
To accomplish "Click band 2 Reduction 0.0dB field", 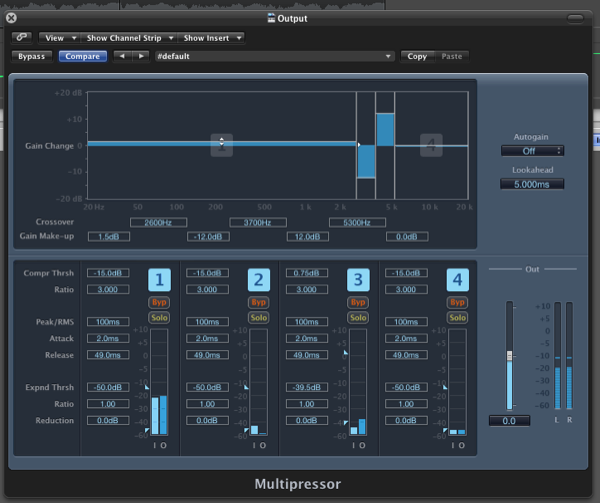I will pos(207,420).
